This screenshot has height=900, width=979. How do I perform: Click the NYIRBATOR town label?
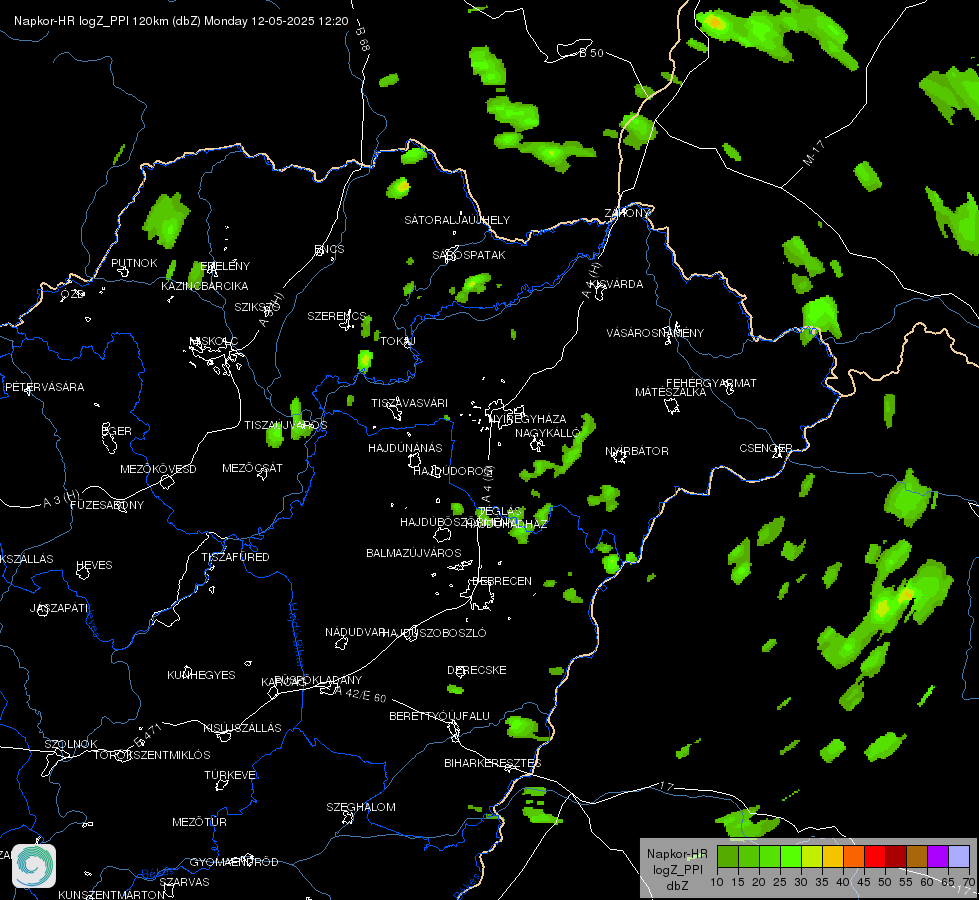[x=637, y=451]
